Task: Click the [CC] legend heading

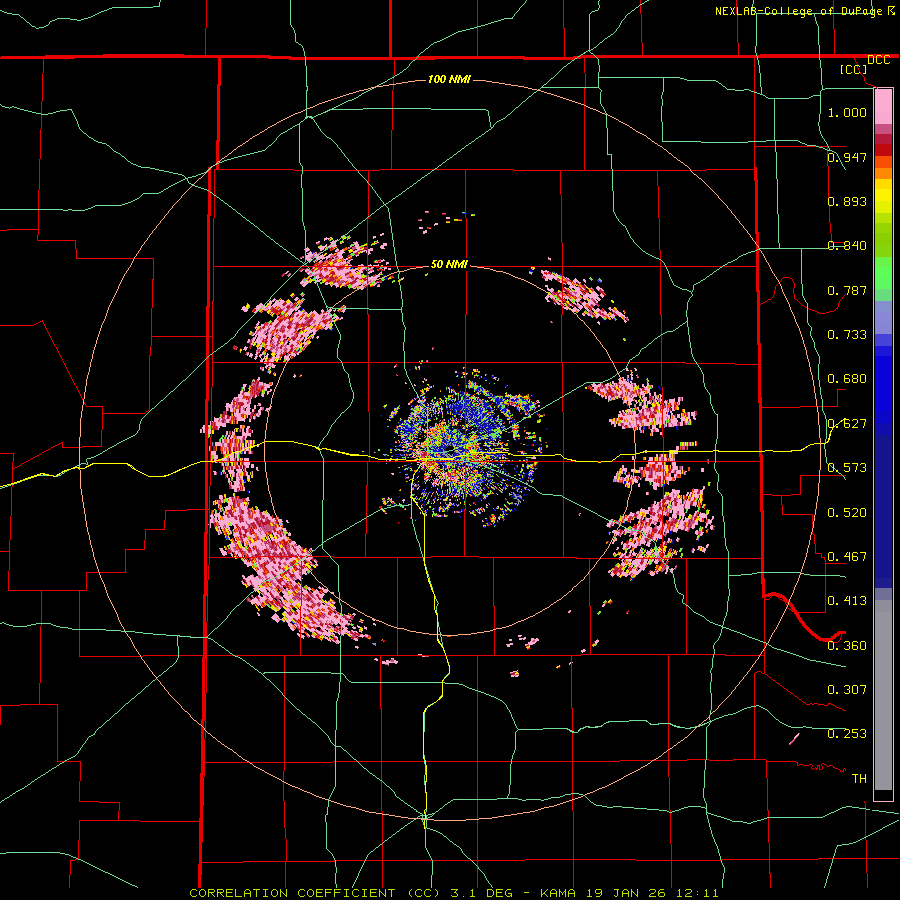Action: point(854,69)
